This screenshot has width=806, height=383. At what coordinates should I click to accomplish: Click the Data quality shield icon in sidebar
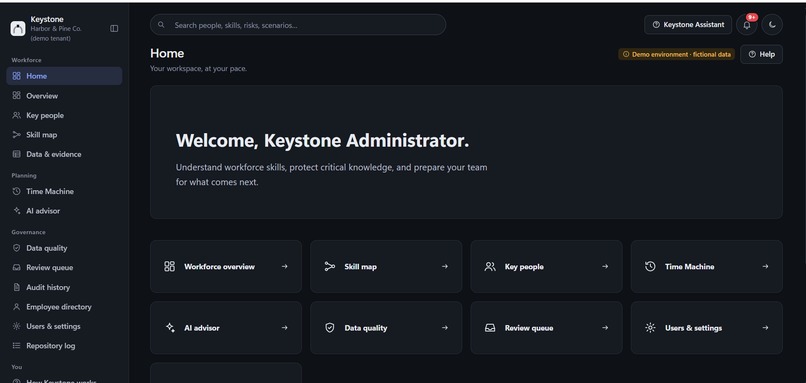tap(16, 248)
